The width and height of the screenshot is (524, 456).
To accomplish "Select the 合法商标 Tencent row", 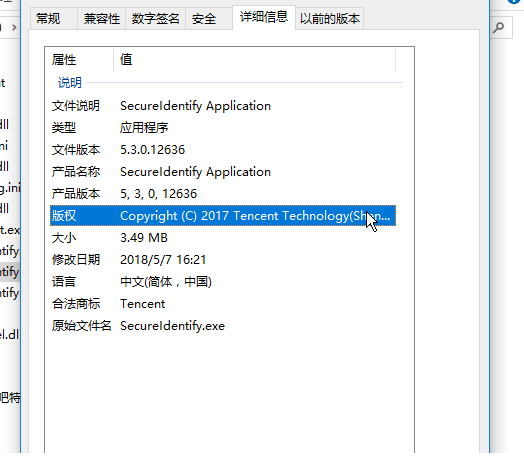I will [x=223, y=304].
